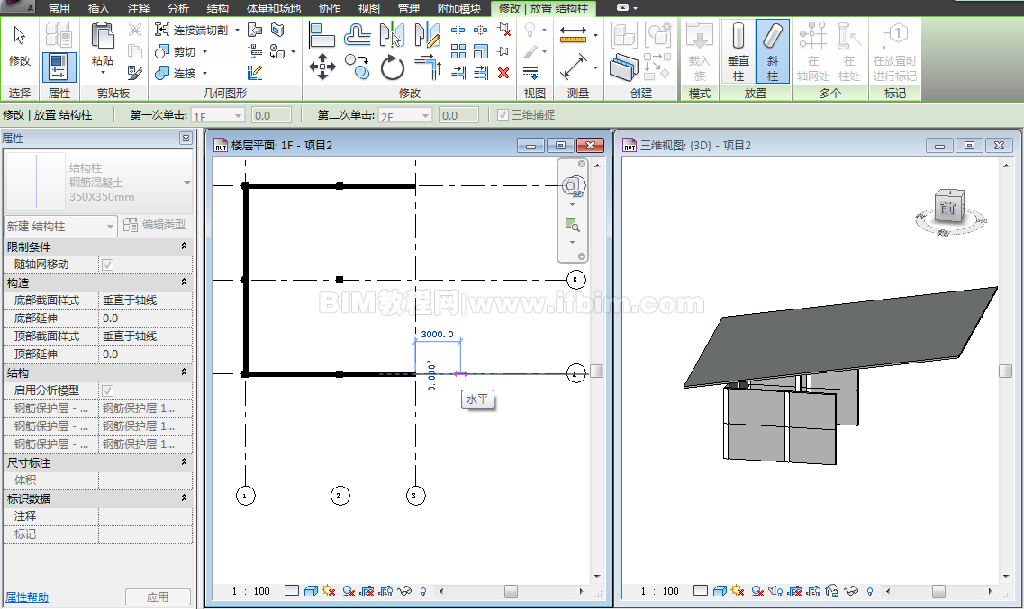Image resolution: width=1024 pixels, height=609 pixels.
Task: Click the 1:100 view scale in floor plan
Action: coord(251,591)
